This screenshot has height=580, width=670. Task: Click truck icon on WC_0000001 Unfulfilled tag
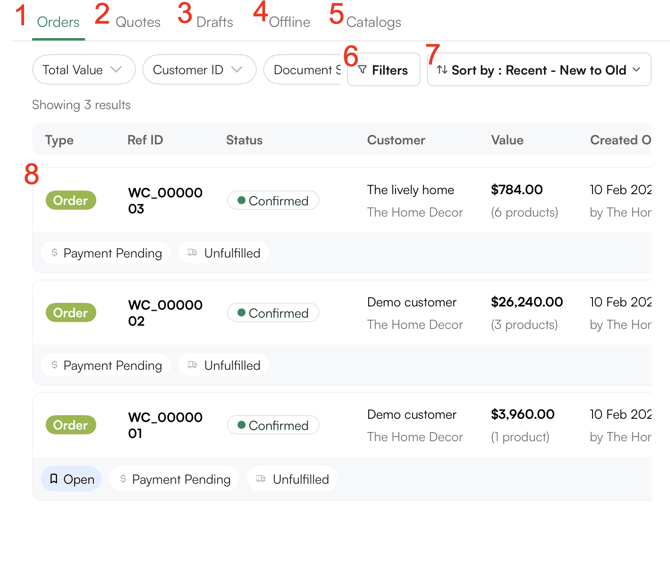coord(260,479)
